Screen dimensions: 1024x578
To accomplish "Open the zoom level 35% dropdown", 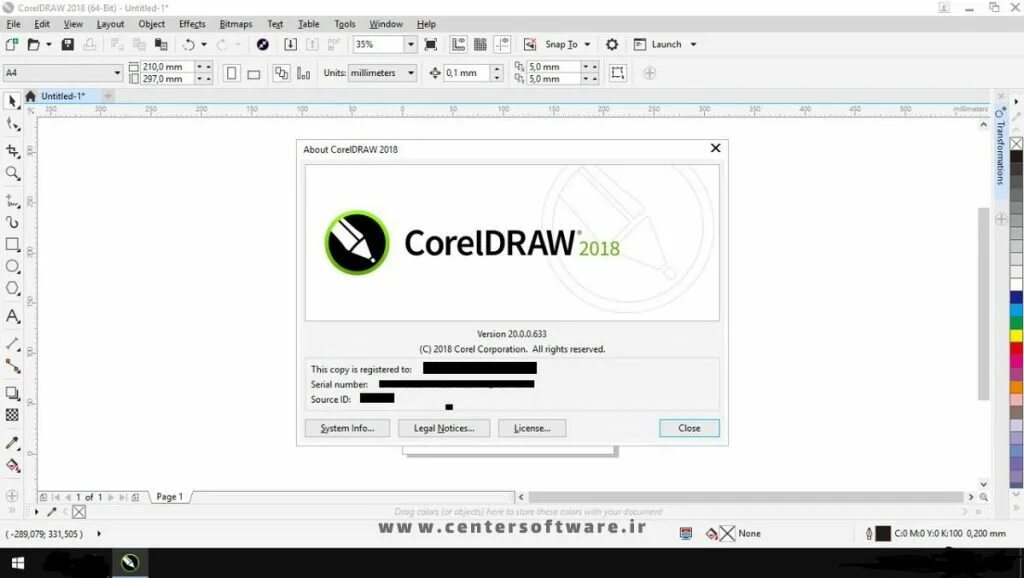I will click(x=410, y=44).
